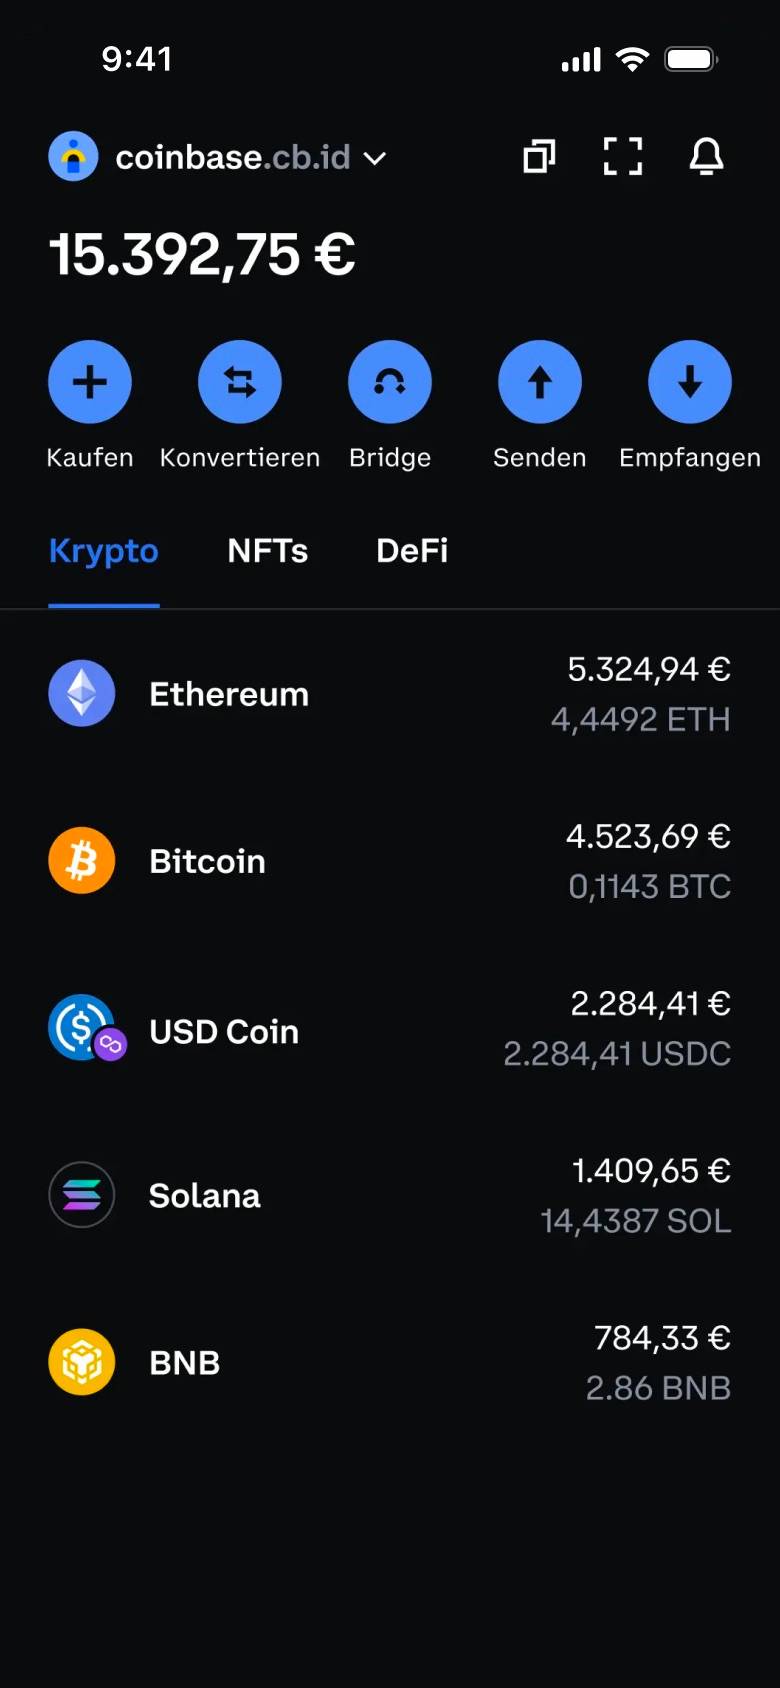Screen dimensions: 780x1688
Task: Tap the Senden up-arrow icon
Action: [x=540, y=382]
